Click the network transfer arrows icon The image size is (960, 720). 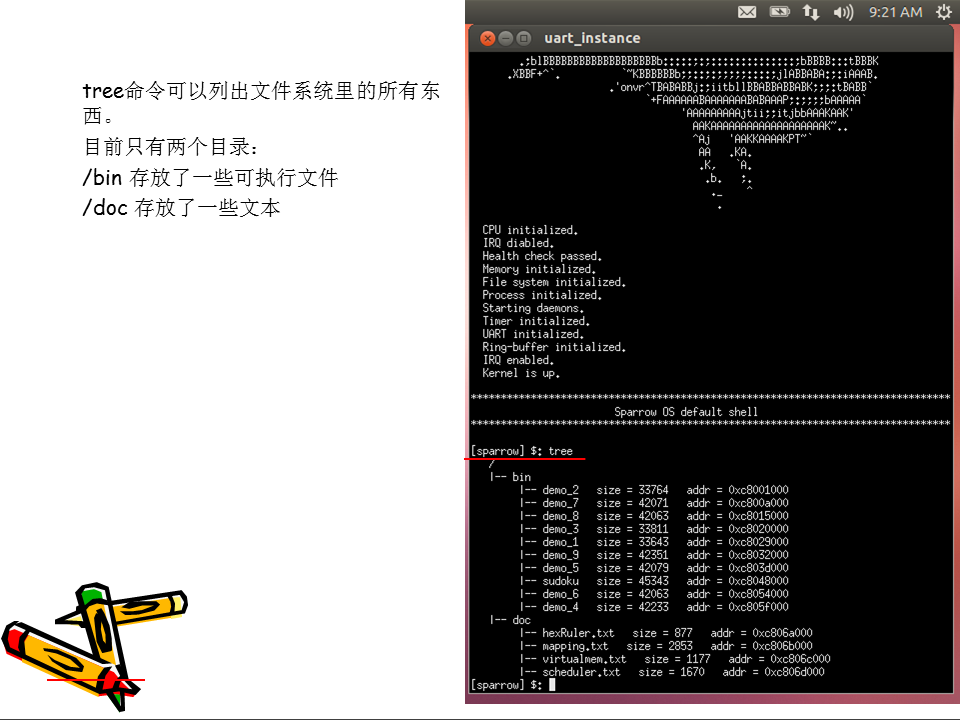click(811, 12)
